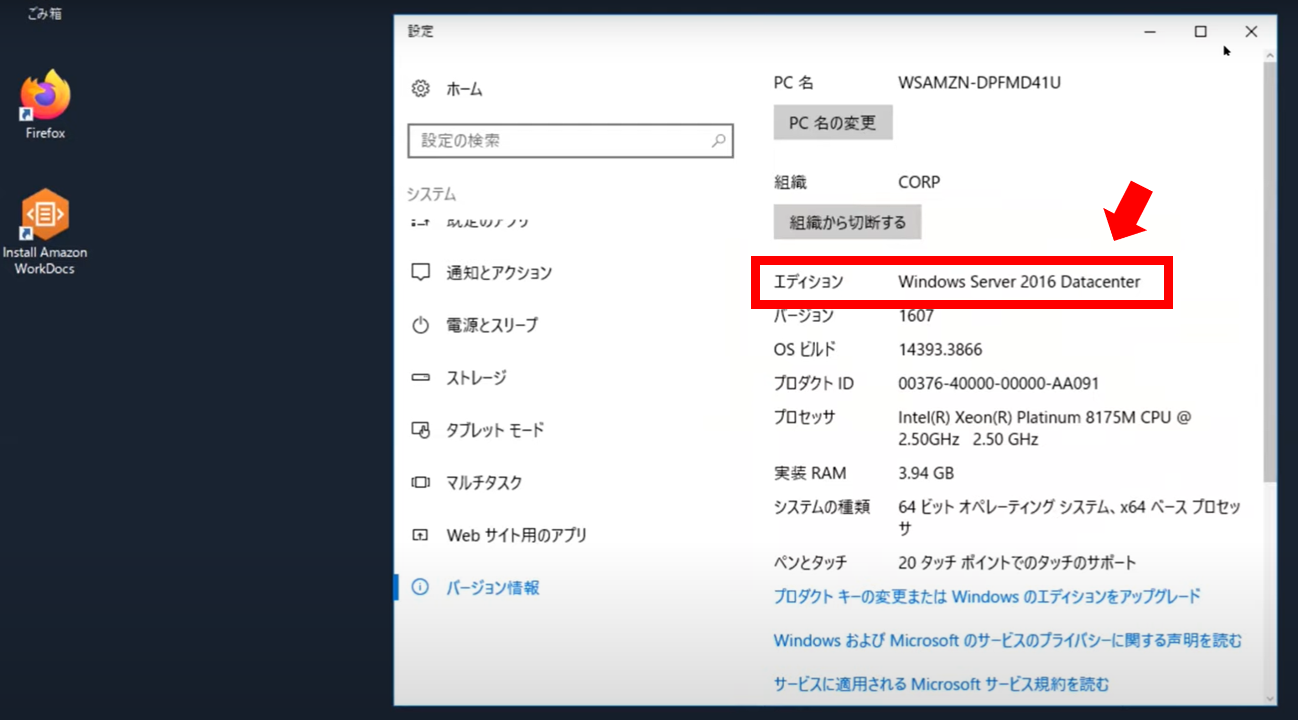1298x720 pixels.
Task: Click the Tablet mode icon
Action: click(421, 430)
